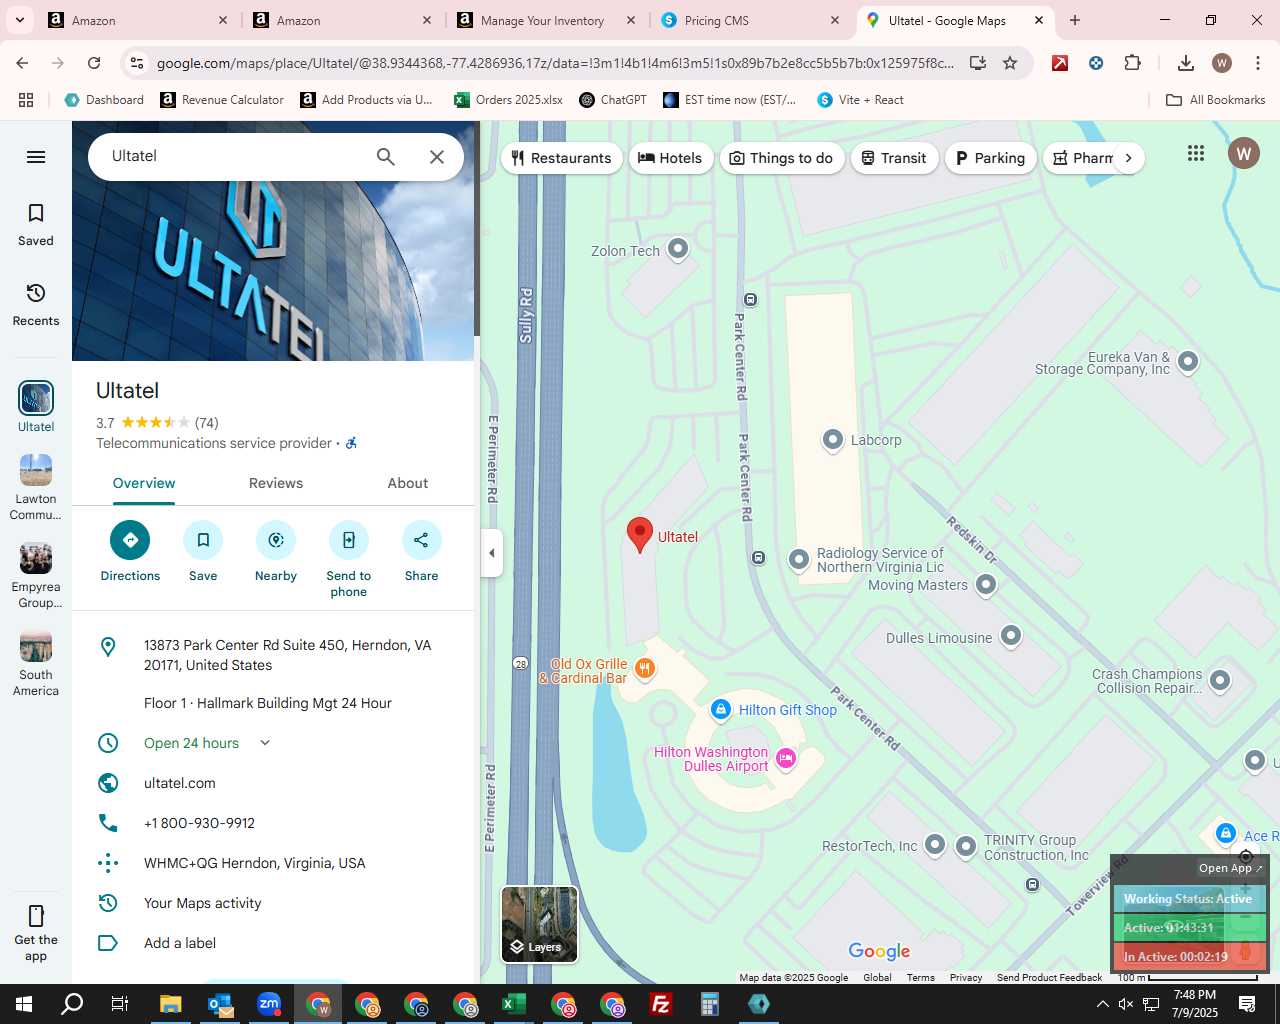Click the Hilton Gift Shop marker
This screenshot has width=1280, height=1024.
click(721, 709)
